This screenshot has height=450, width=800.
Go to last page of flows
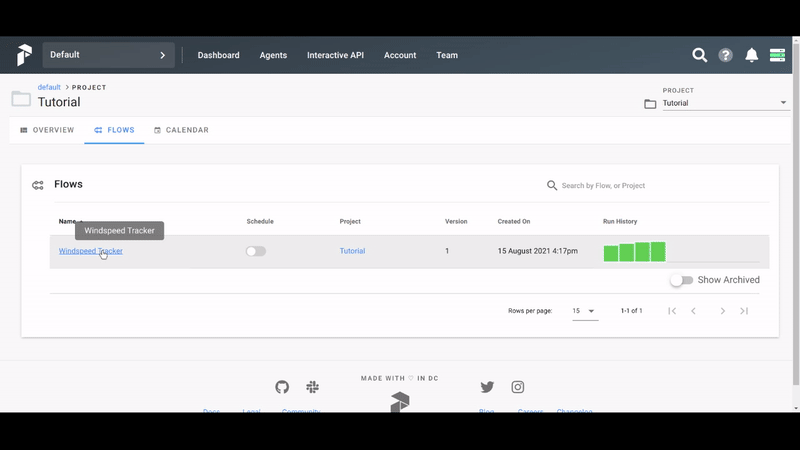tap(744, 311)
